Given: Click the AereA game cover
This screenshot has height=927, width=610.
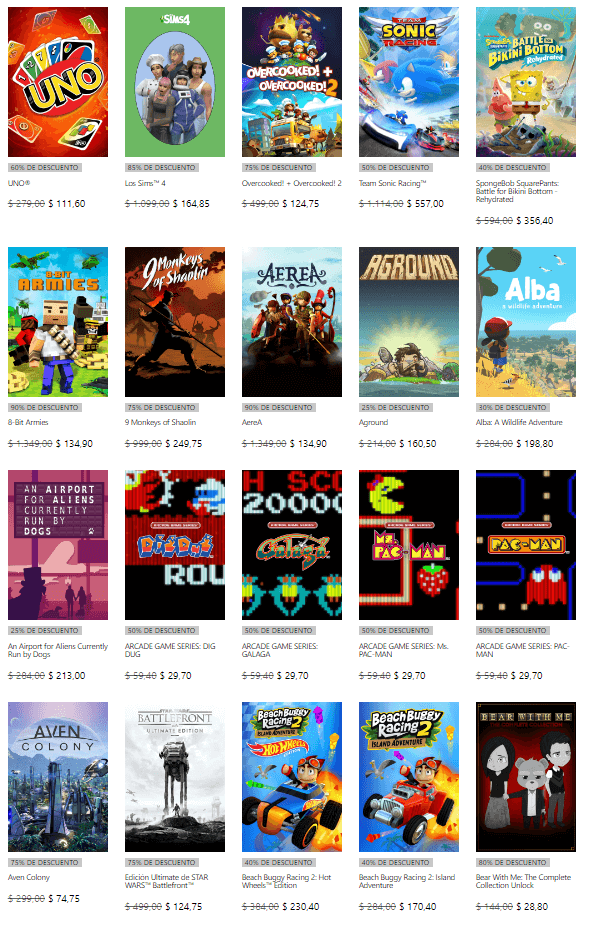Looking at the screenshot, I should click(292, 322).
